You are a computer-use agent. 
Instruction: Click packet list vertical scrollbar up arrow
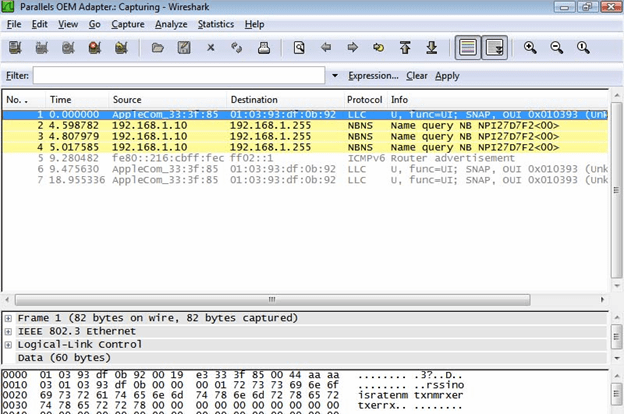pos(617,96)
